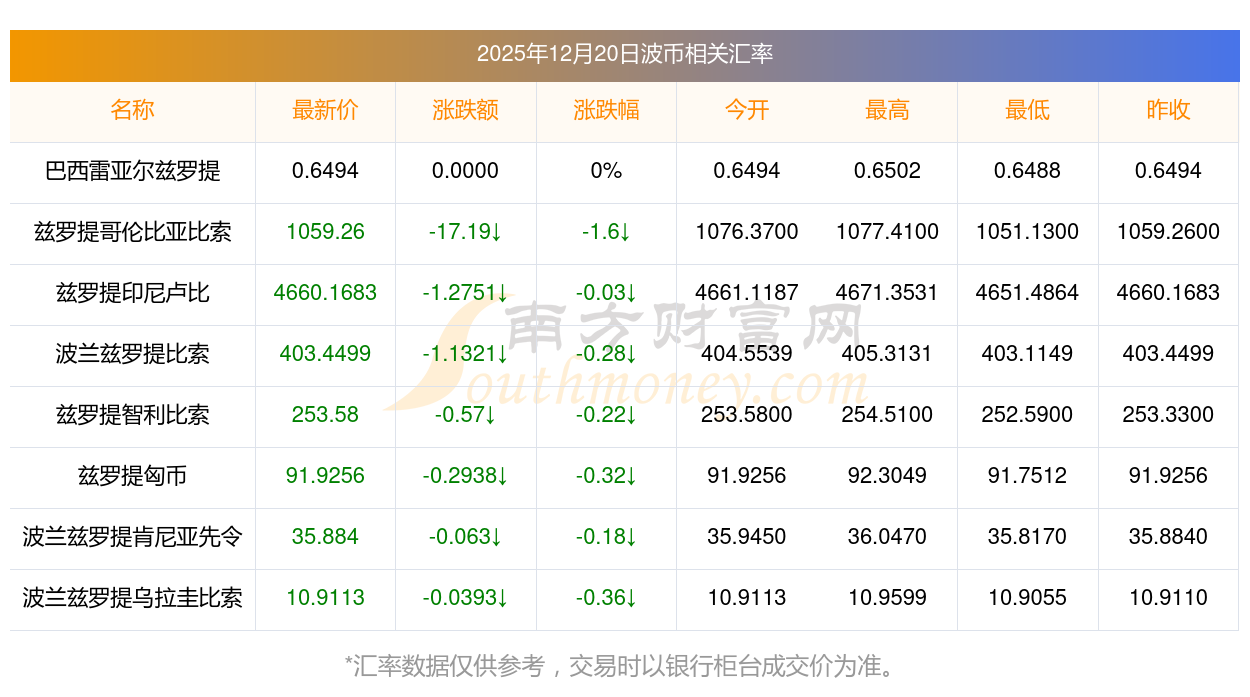
Task: Open the 波兰兹罗提肯尼亚先令 row name
Action: (x=132, y=537)
